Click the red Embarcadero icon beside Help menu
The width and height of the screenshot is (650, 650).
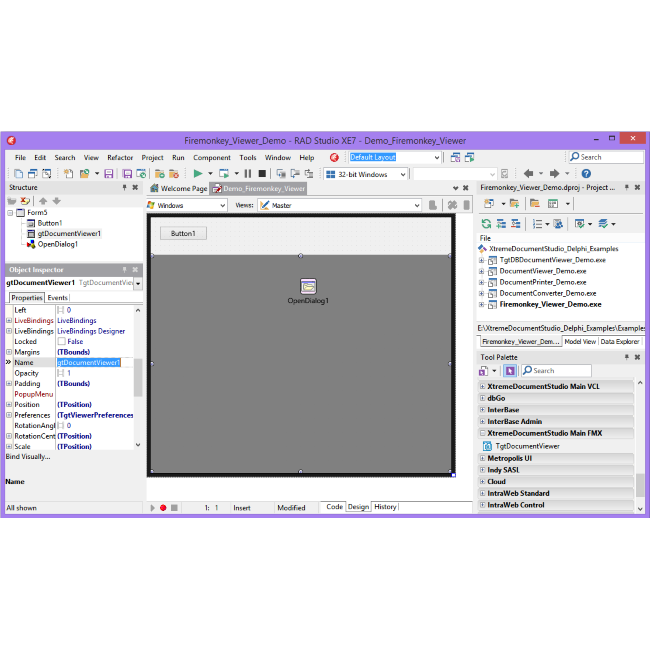[334, 158]
